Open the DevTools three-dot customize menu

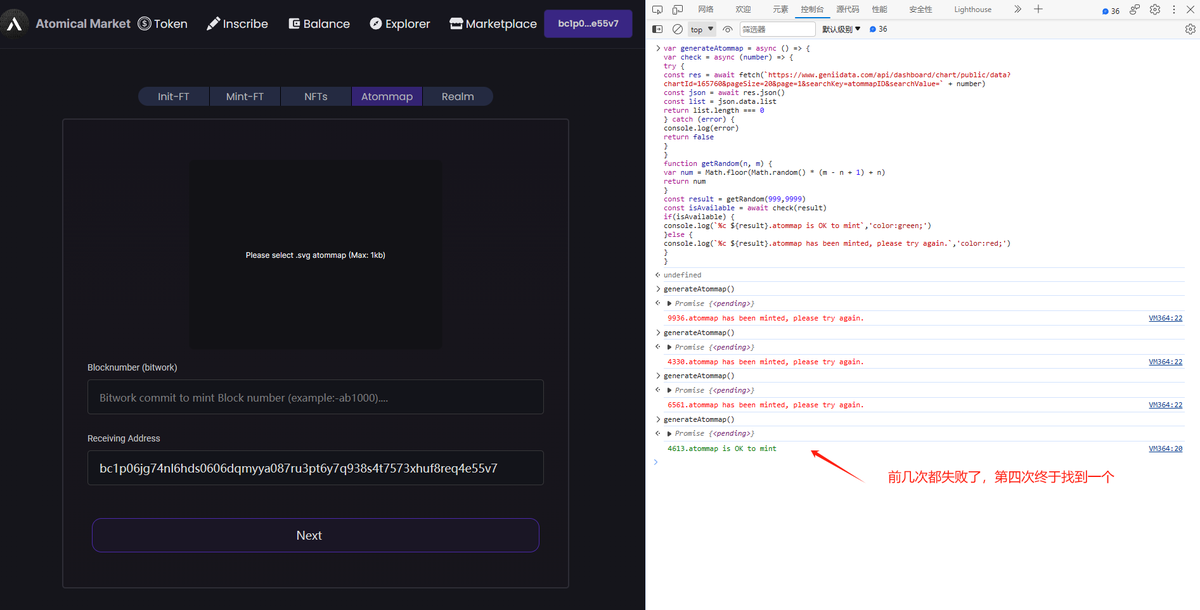point(1173,9)
